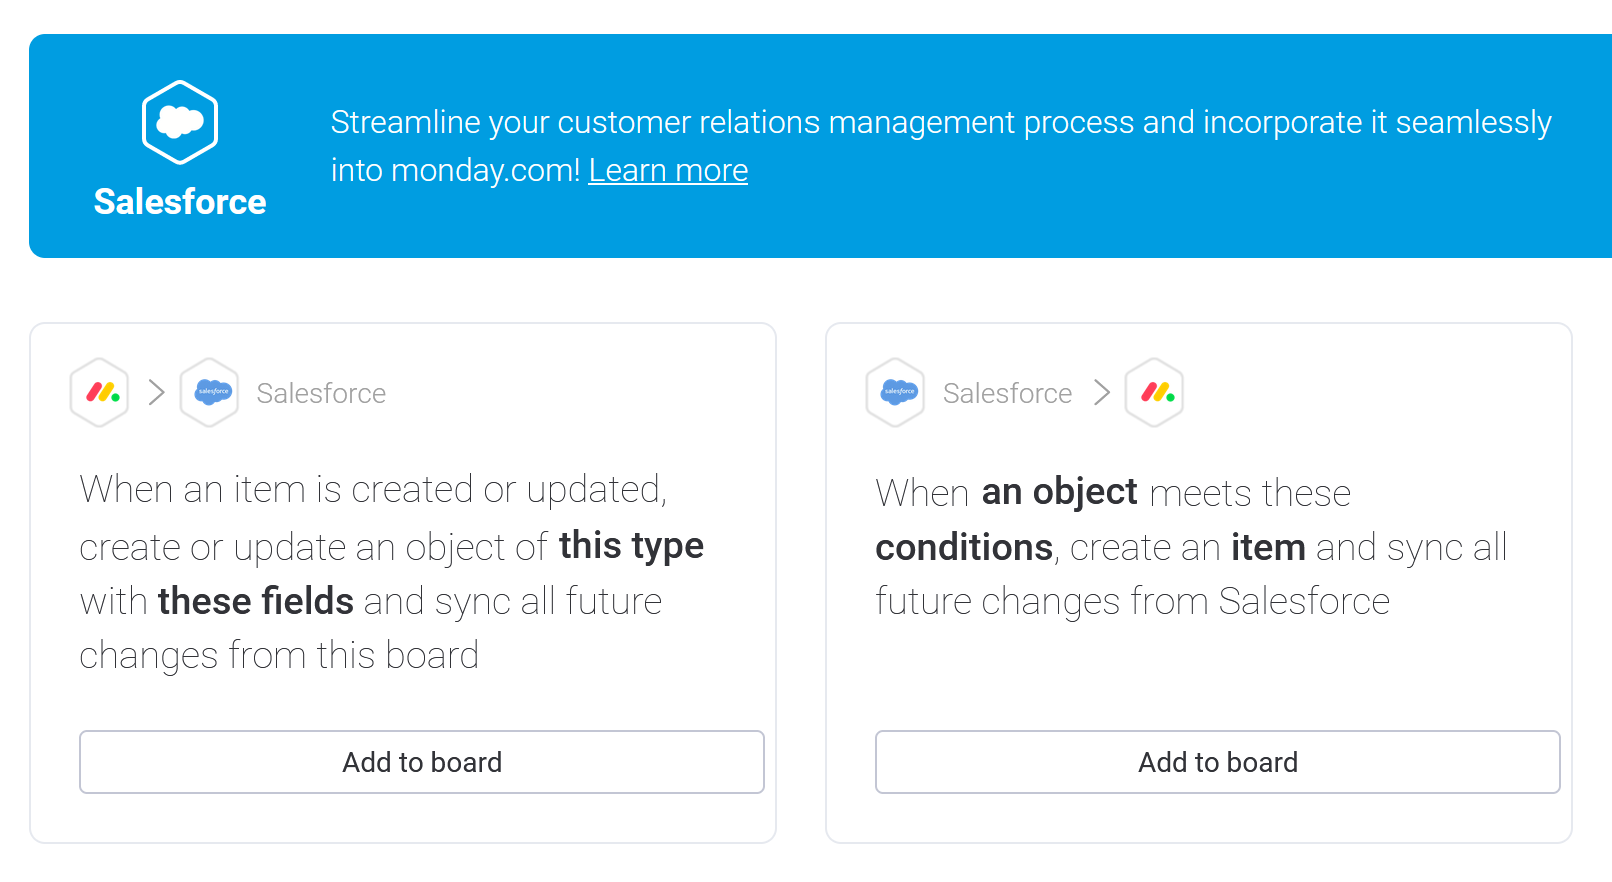Viewport: 1612px width, 882px height.
Task: Click the gray Salesforce label in the item-created recipe
Action: click(x=321, y=393)
